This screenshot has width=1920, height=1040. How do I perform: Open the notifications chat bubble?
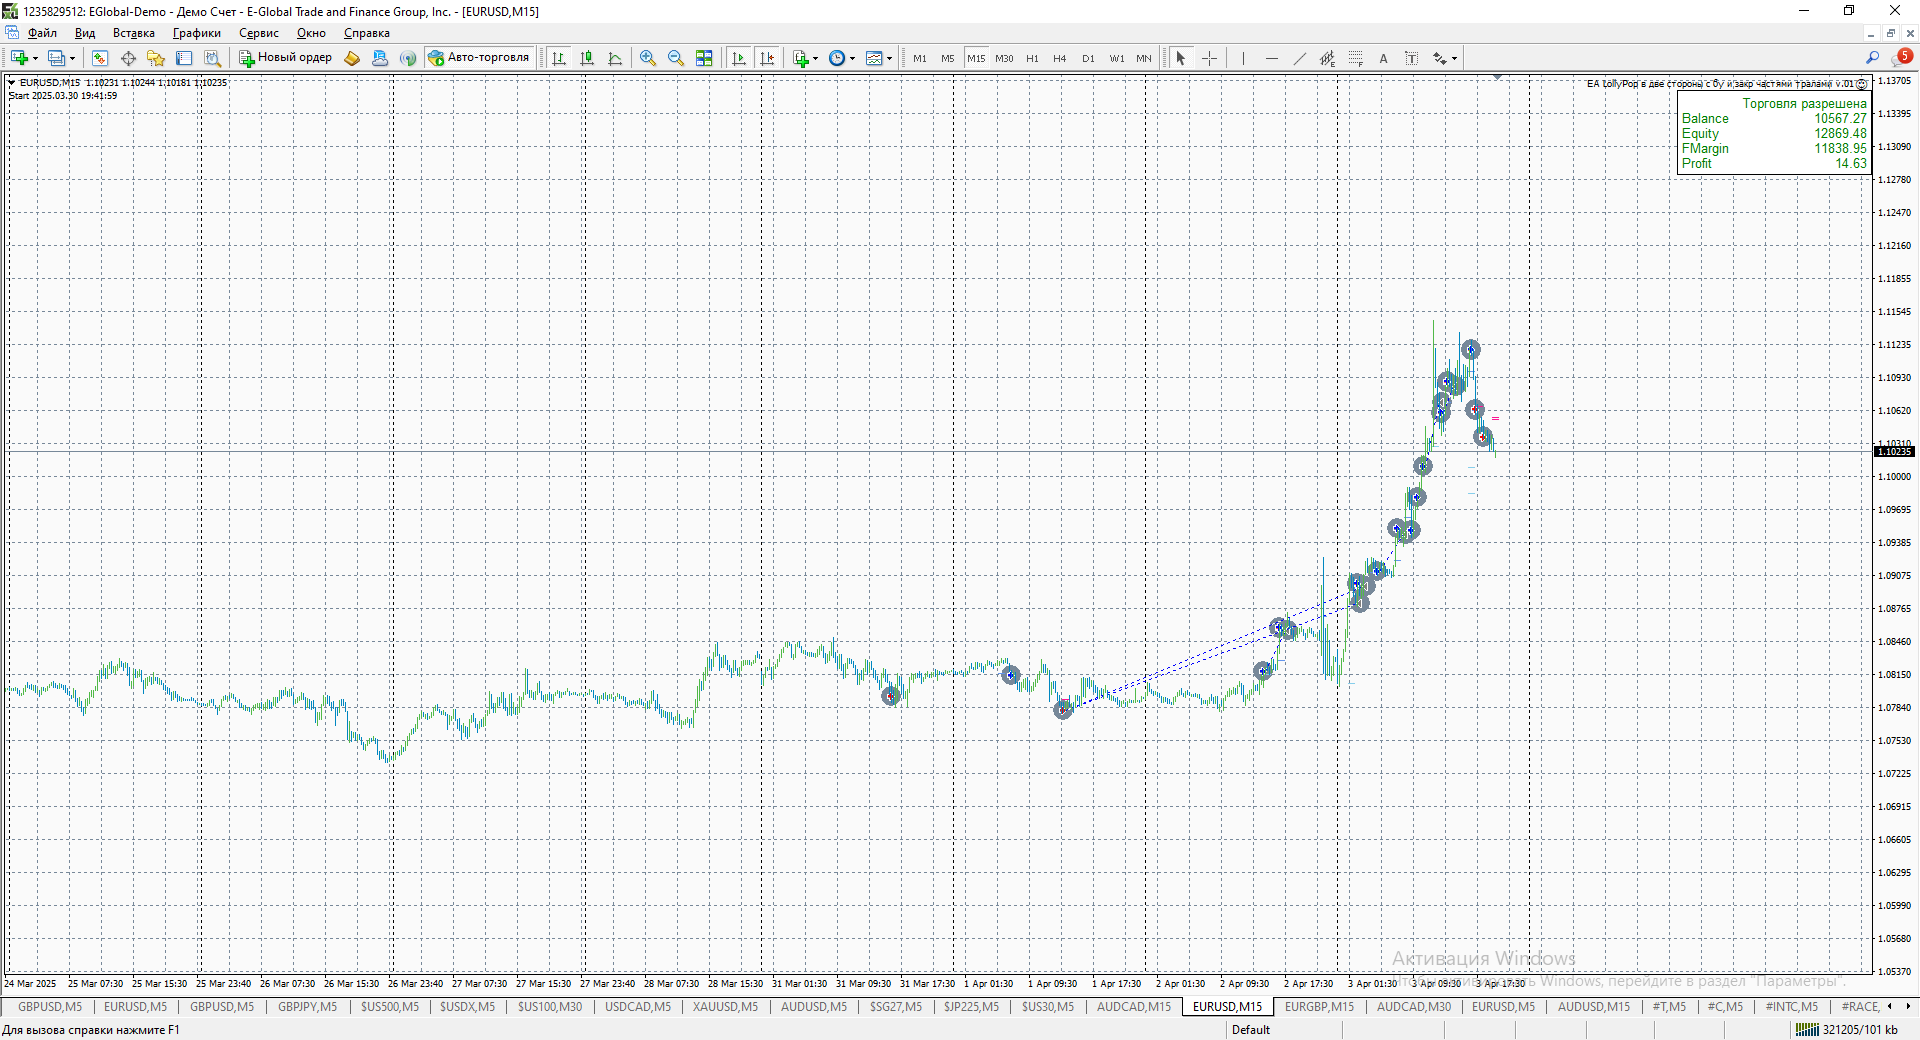tap(1902, 57)
